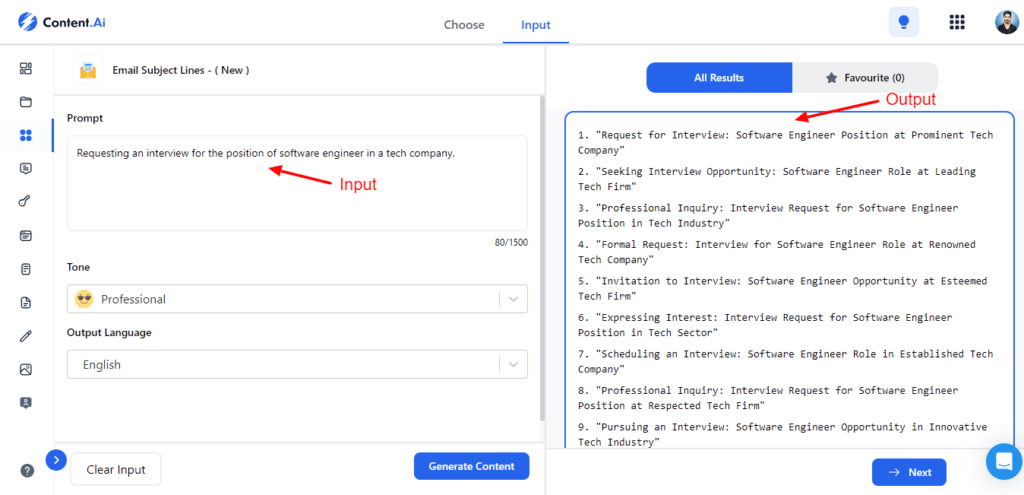The height and width of the screenshot is (495, 1024).
Task: Open the chat message sidebar icon
Action: tap(25, 168)
